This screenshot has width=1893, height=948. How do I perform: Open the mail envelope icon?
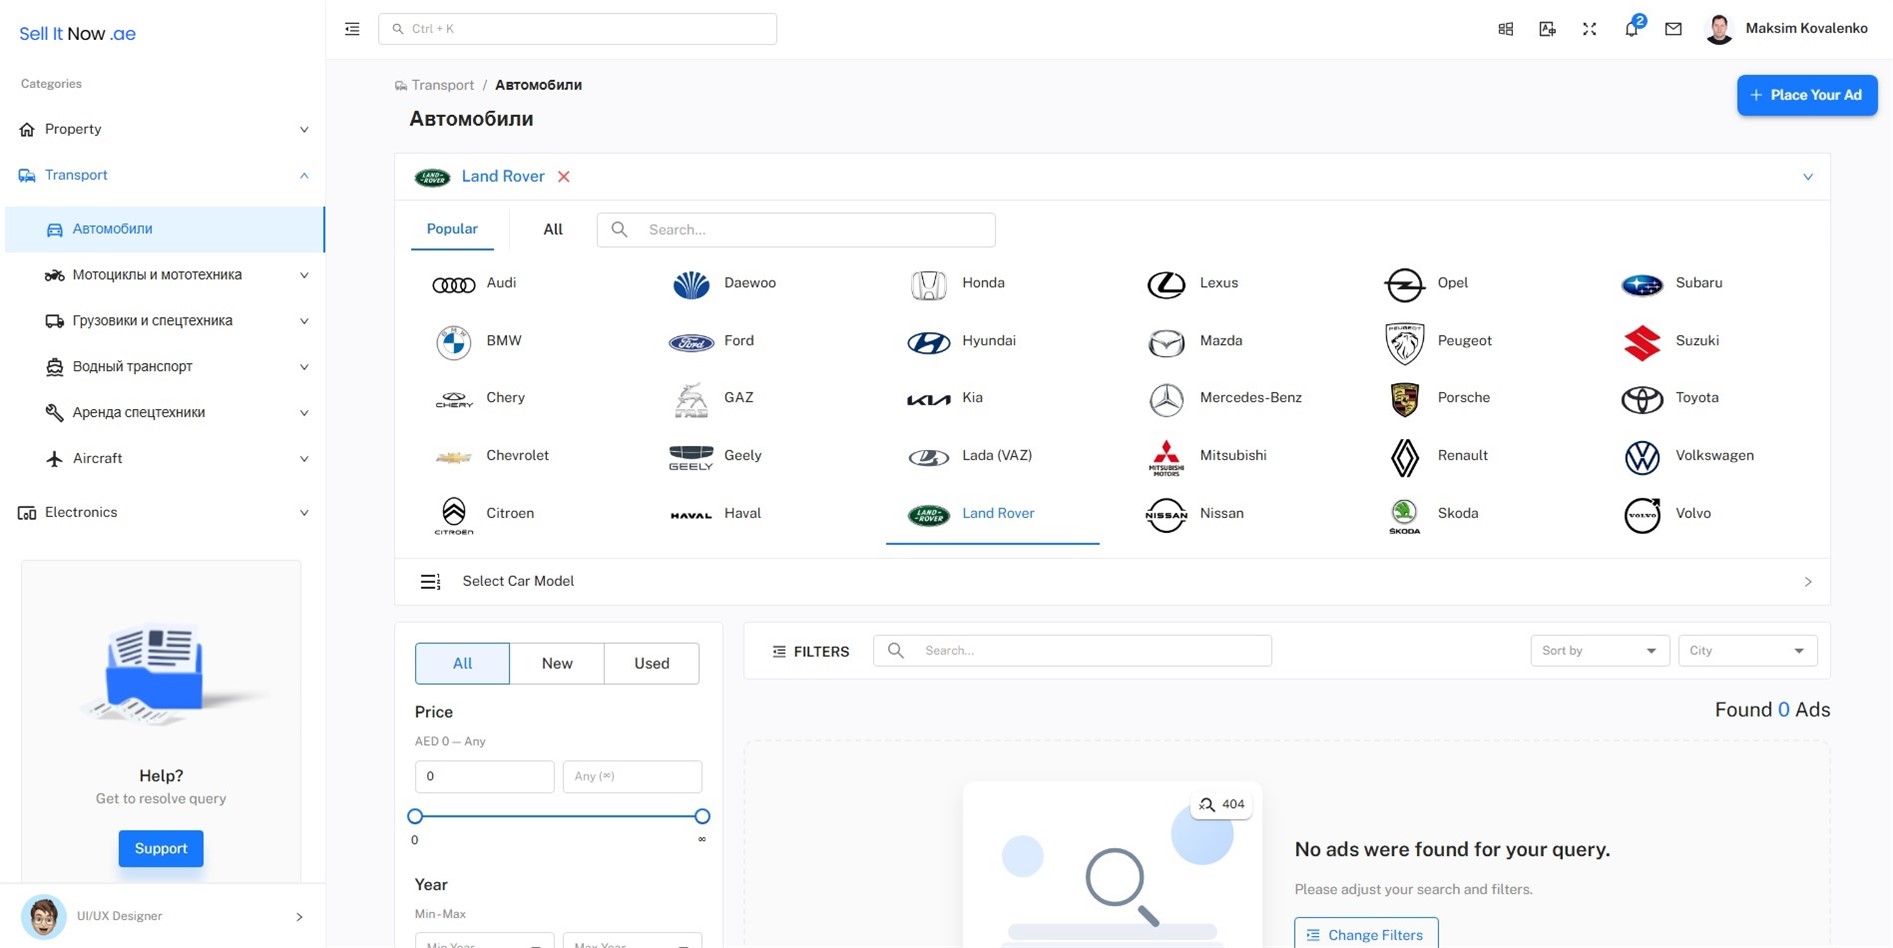[1673, 29]
